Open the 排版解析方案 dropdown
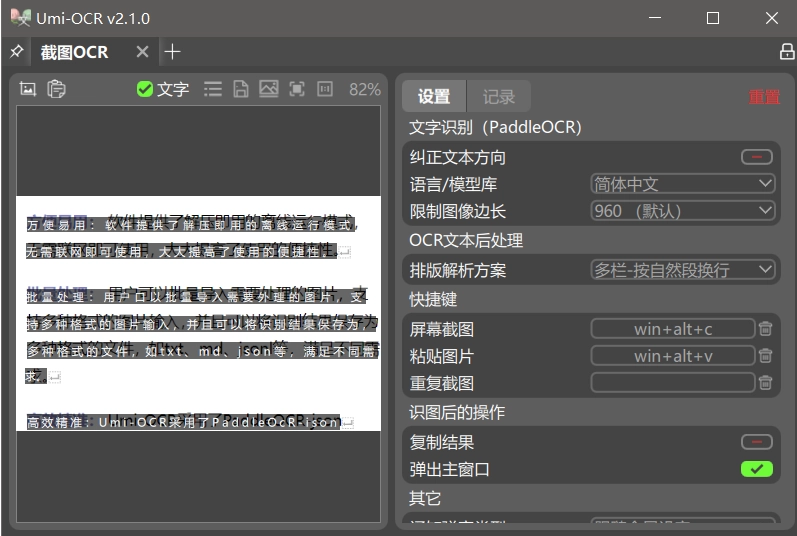797x536 pixels. click(x=683, y=270)
